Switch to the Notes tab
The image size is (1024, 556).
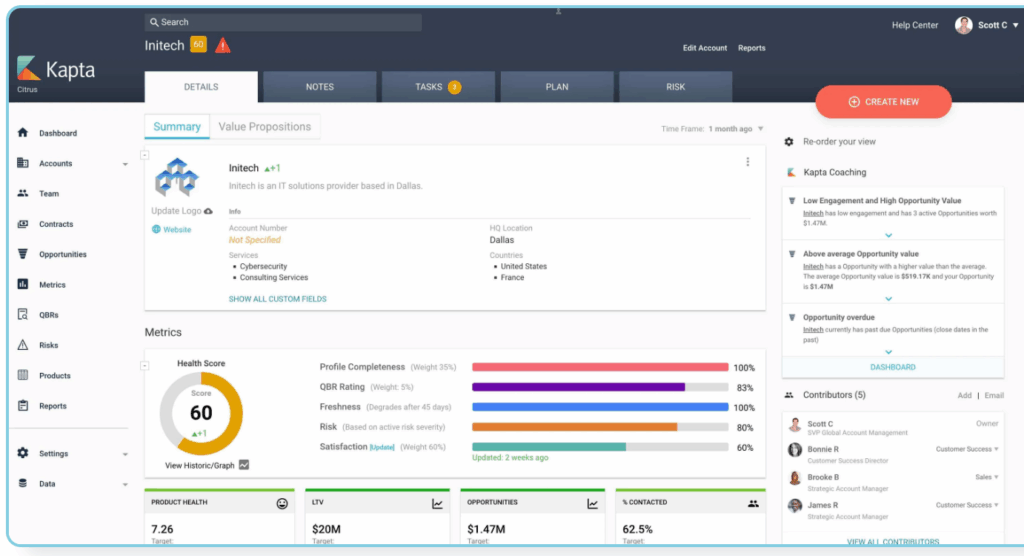coord(319,87)
